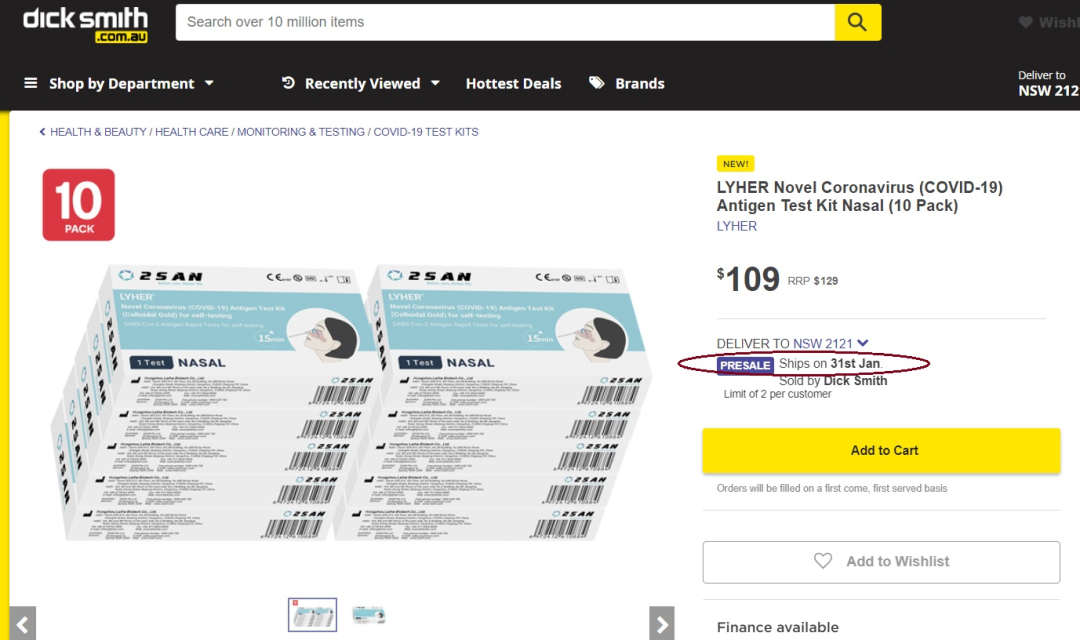1080x640 pixels.
Task: Open the Health & Beauty breadcrumb
Action: pos(98,132)
